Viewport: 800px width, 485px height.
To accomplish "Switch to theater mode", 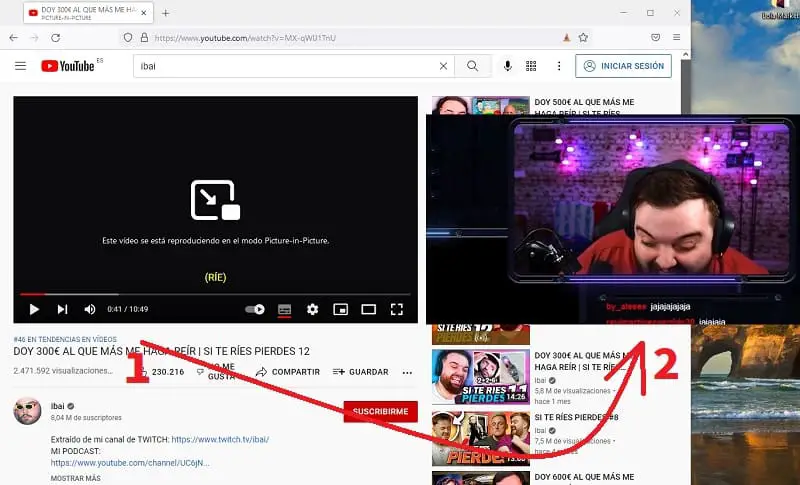I will pos(368,309).
